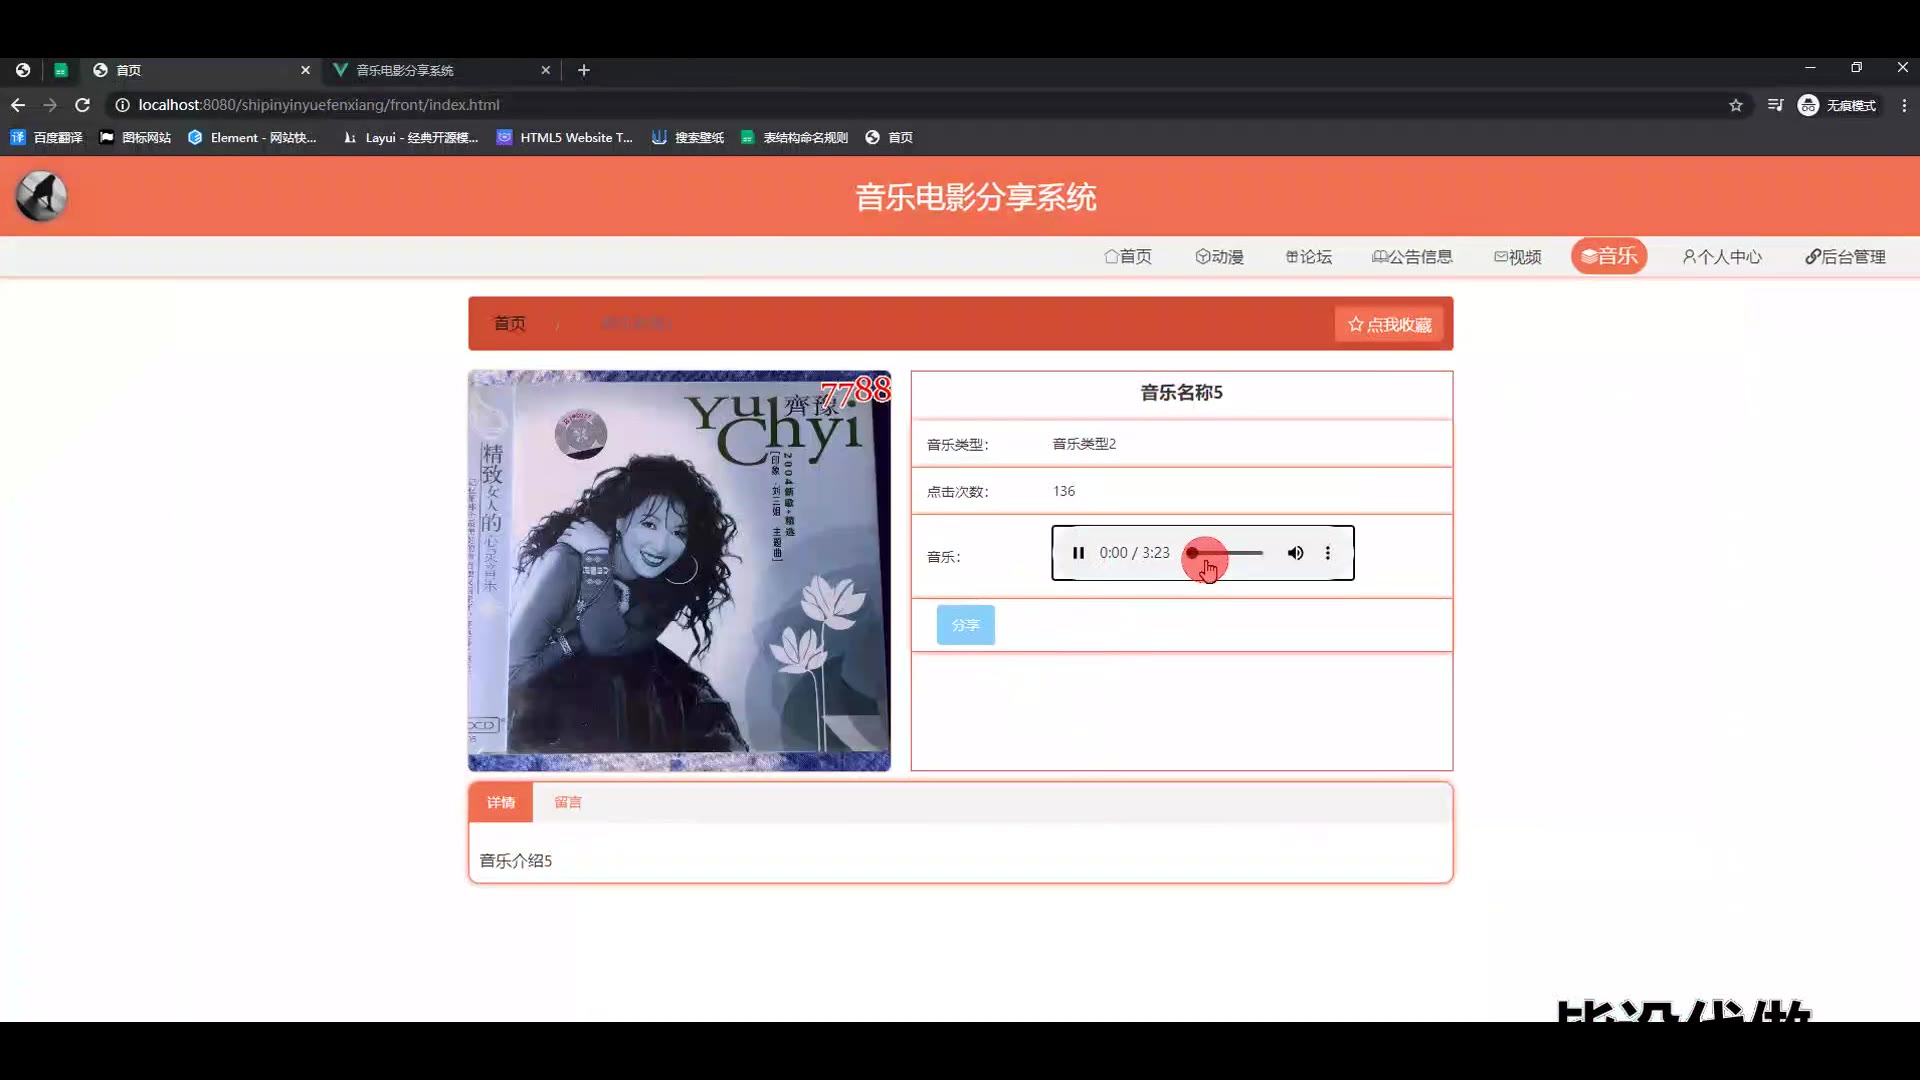Go forward in the browser
Screen dimensions: 1920x1080
pyautogui.click(x=50, y=105)
